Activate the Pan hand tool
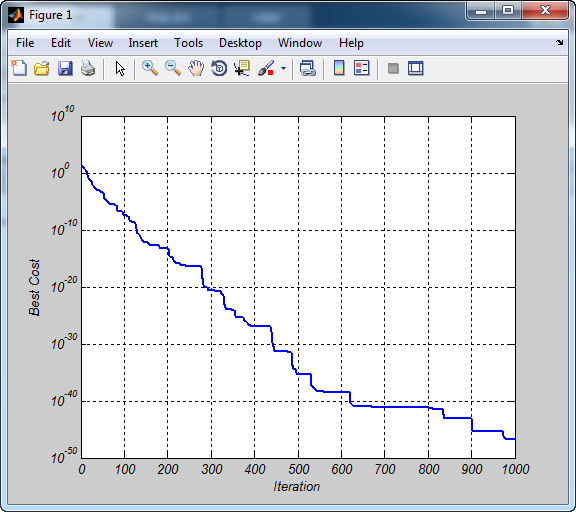This screenshot has width=576, height=512. [196, 68]
